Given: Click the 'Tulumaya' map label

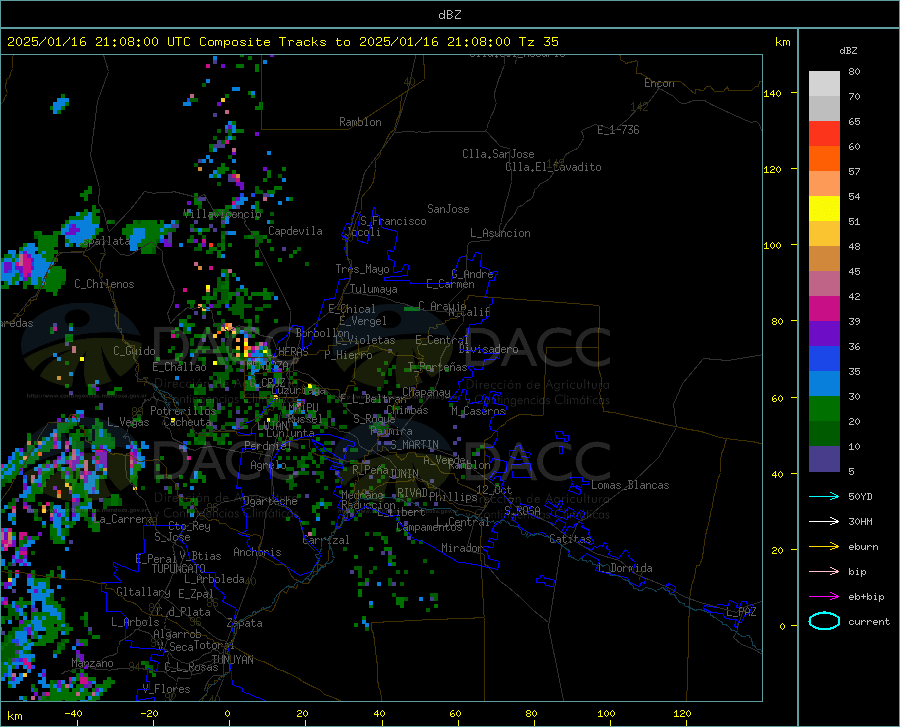Looking at the screenshot, I should 374,289.
